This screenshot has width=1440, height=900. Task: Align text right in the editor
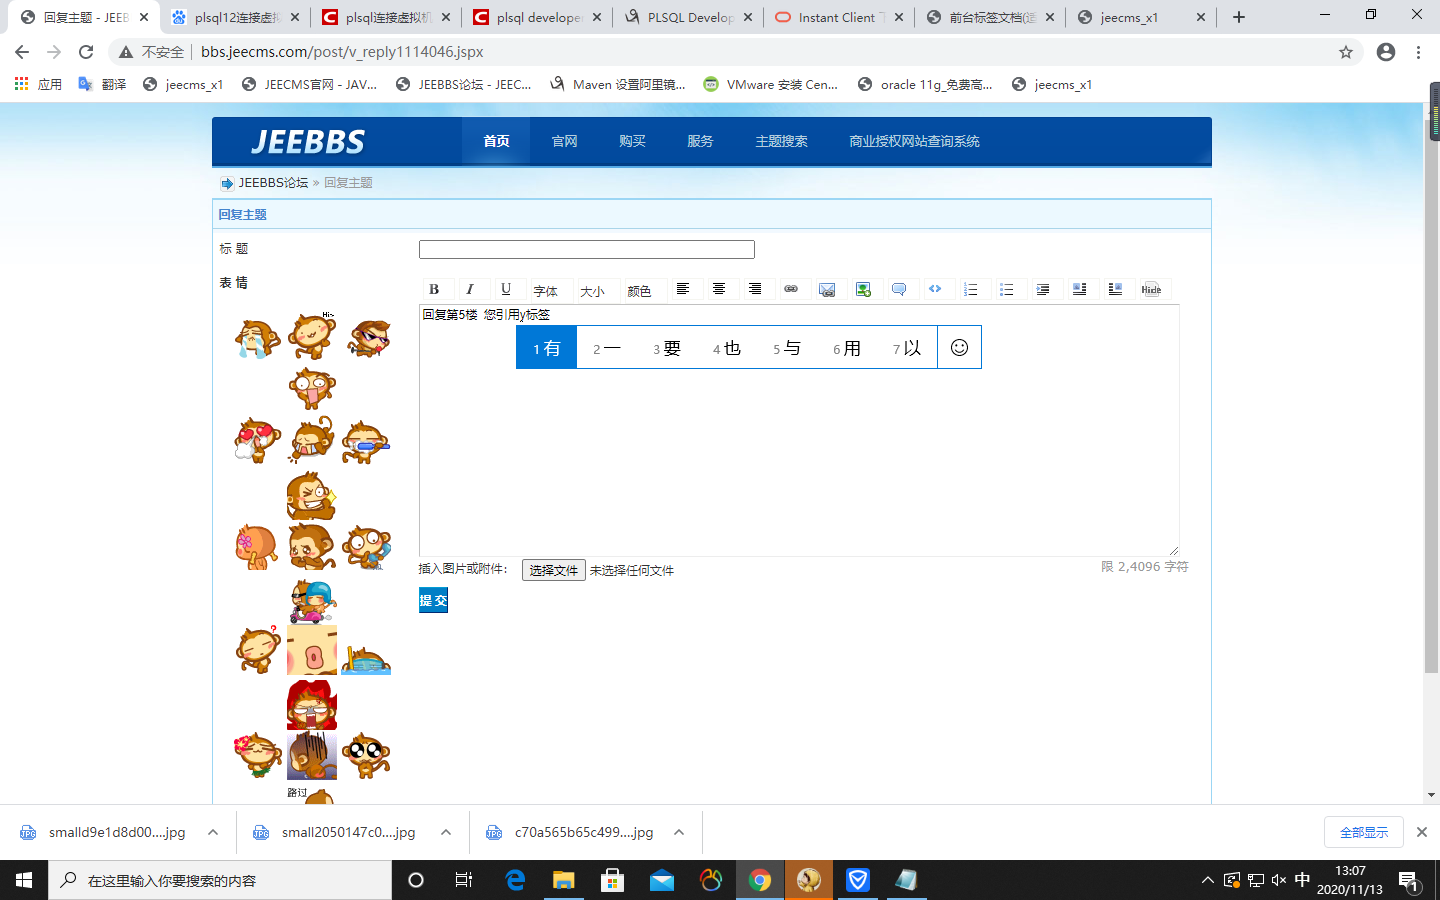[755, 289]
